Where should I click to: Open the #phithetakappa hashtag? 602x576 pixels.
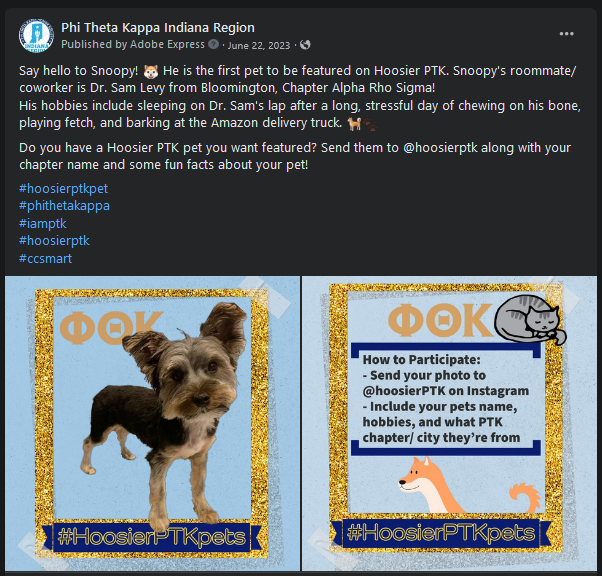click(64, 206)
